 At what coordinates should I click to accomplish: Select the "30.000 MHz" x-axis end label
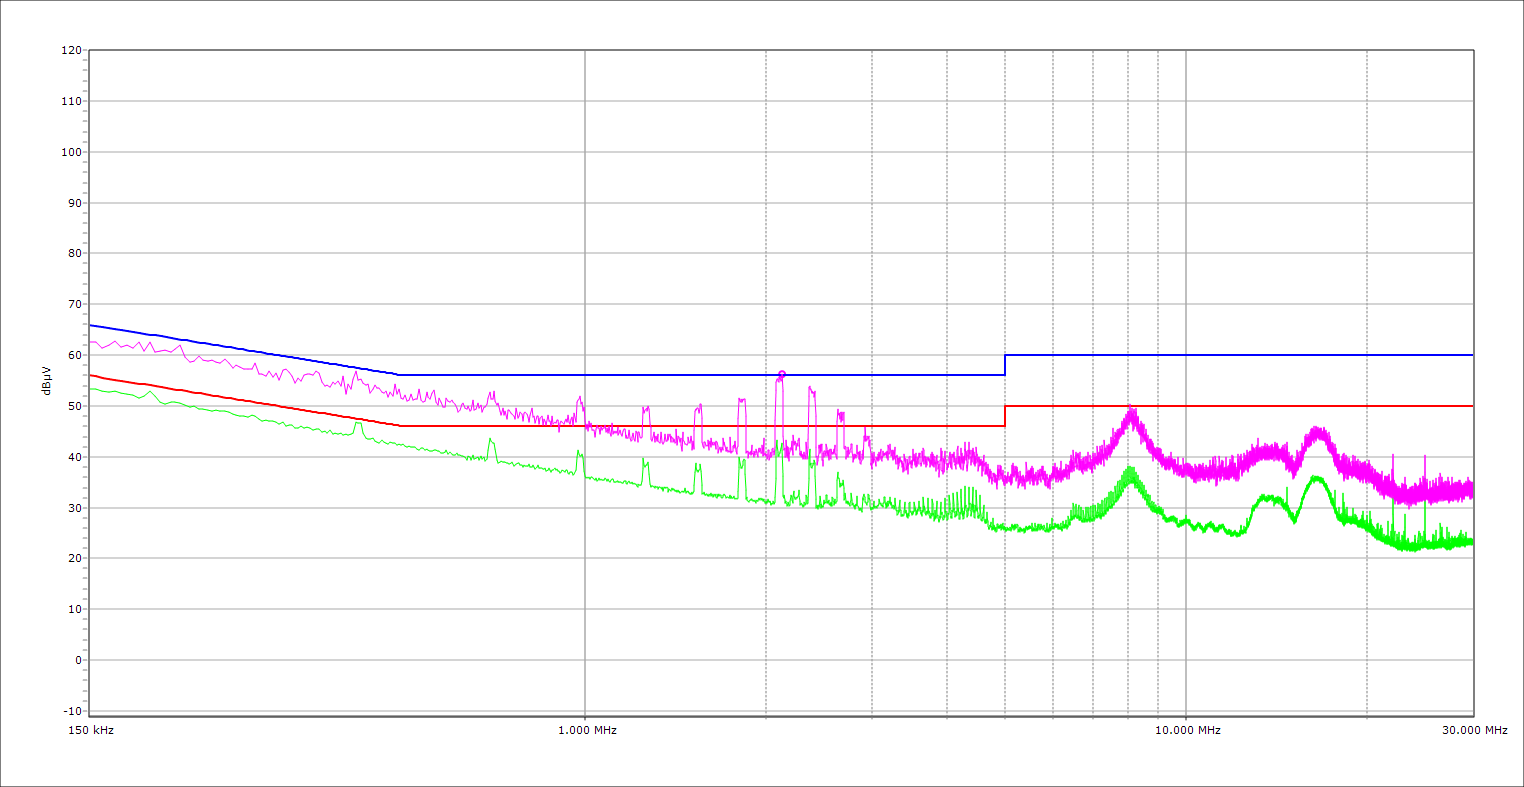point(1474,730)
